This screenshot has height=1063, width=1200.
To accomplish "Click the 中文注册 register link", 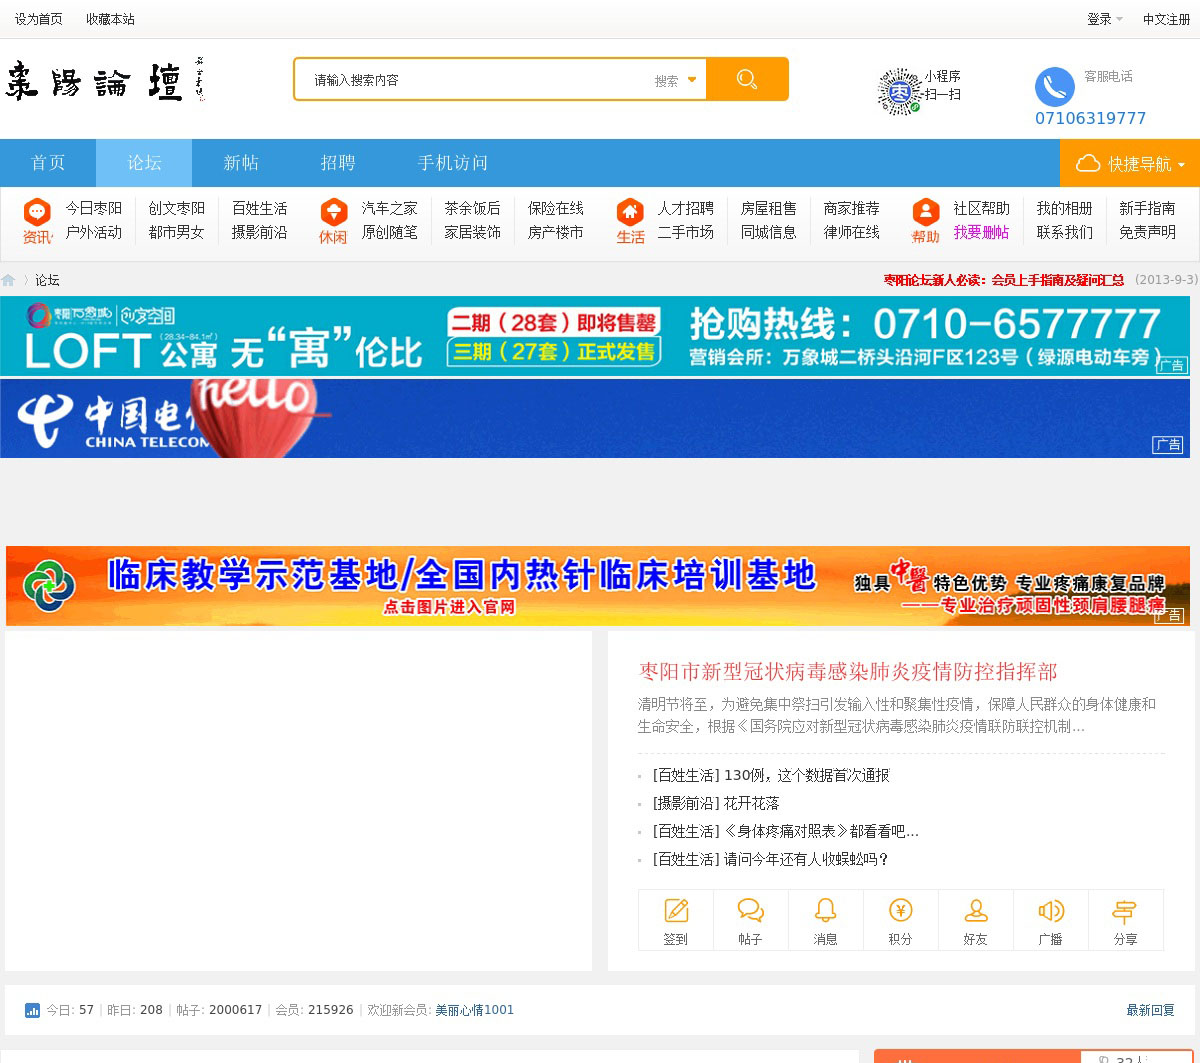I will coord(1166,19).
